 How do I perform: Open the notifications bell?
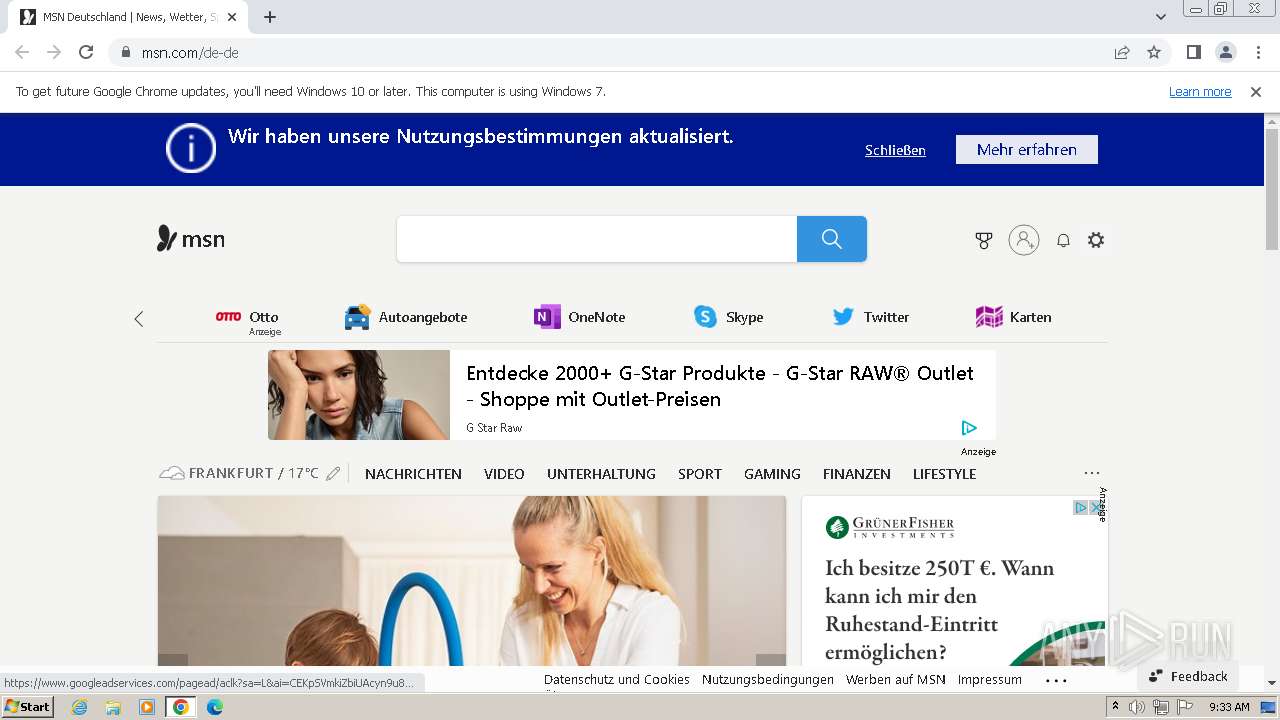tap(1063, 240)
